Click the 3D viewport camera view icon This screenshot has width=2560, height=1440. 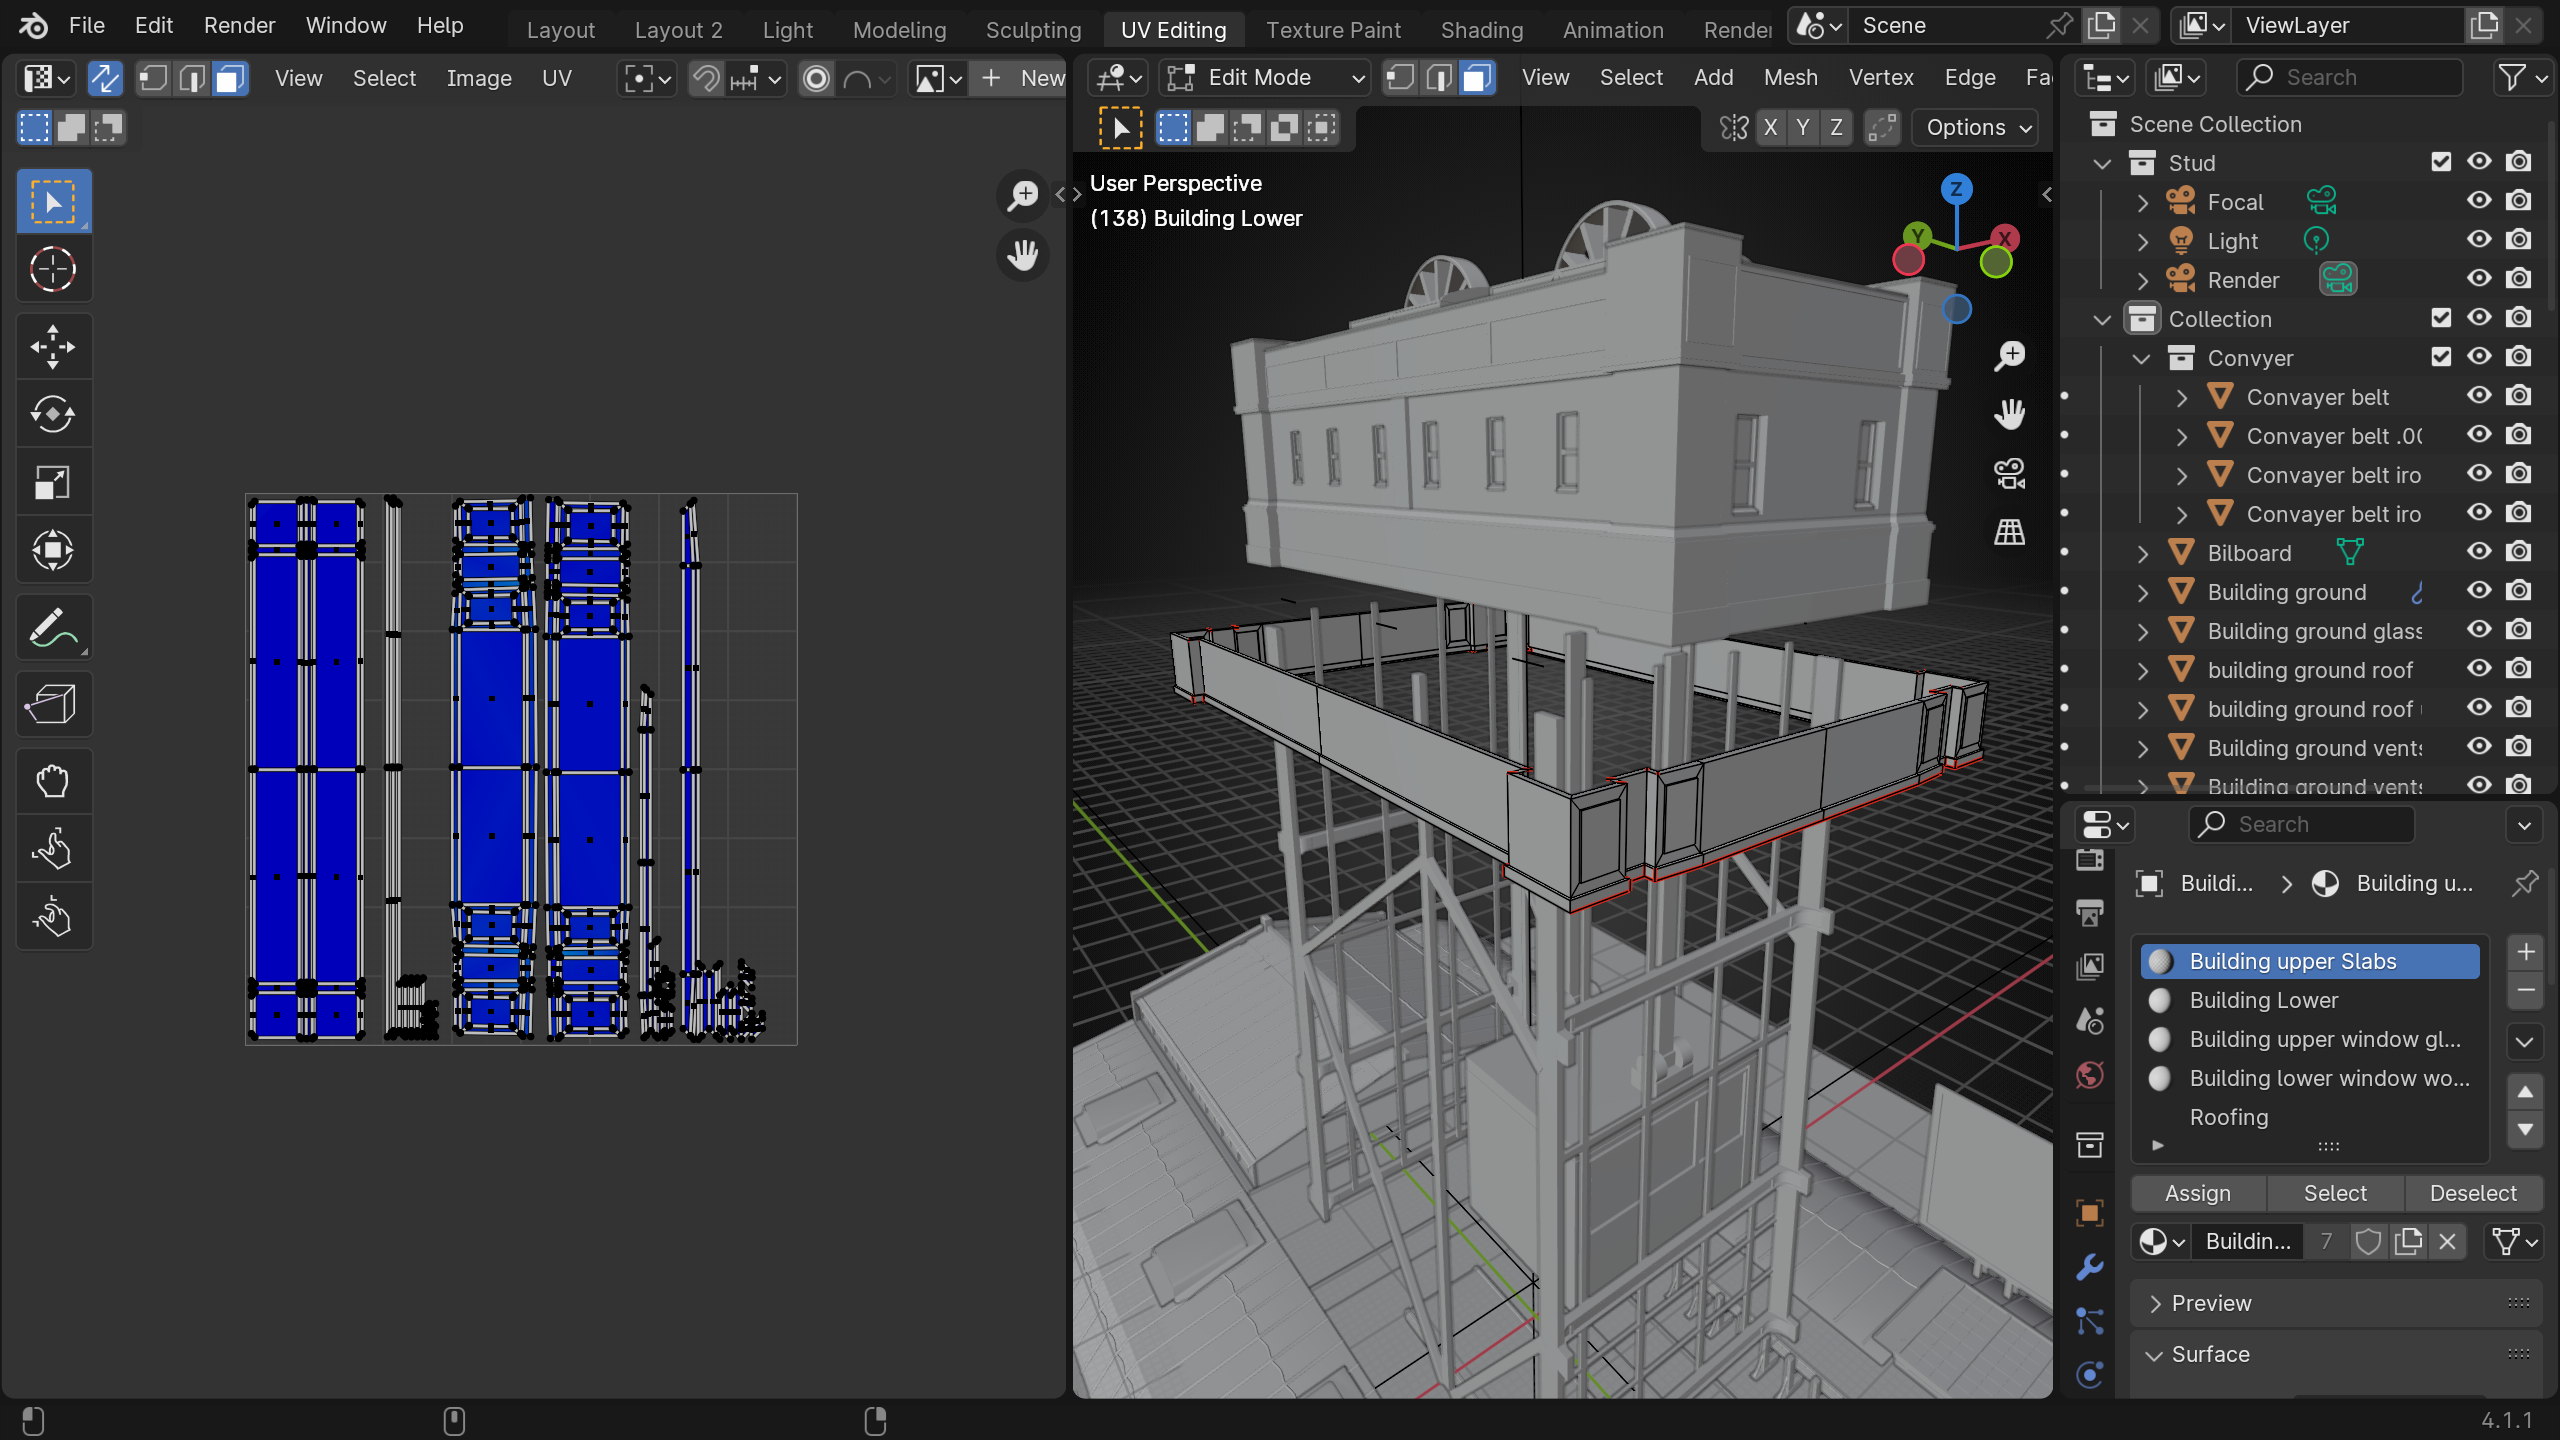click(x=2009, y=473)
